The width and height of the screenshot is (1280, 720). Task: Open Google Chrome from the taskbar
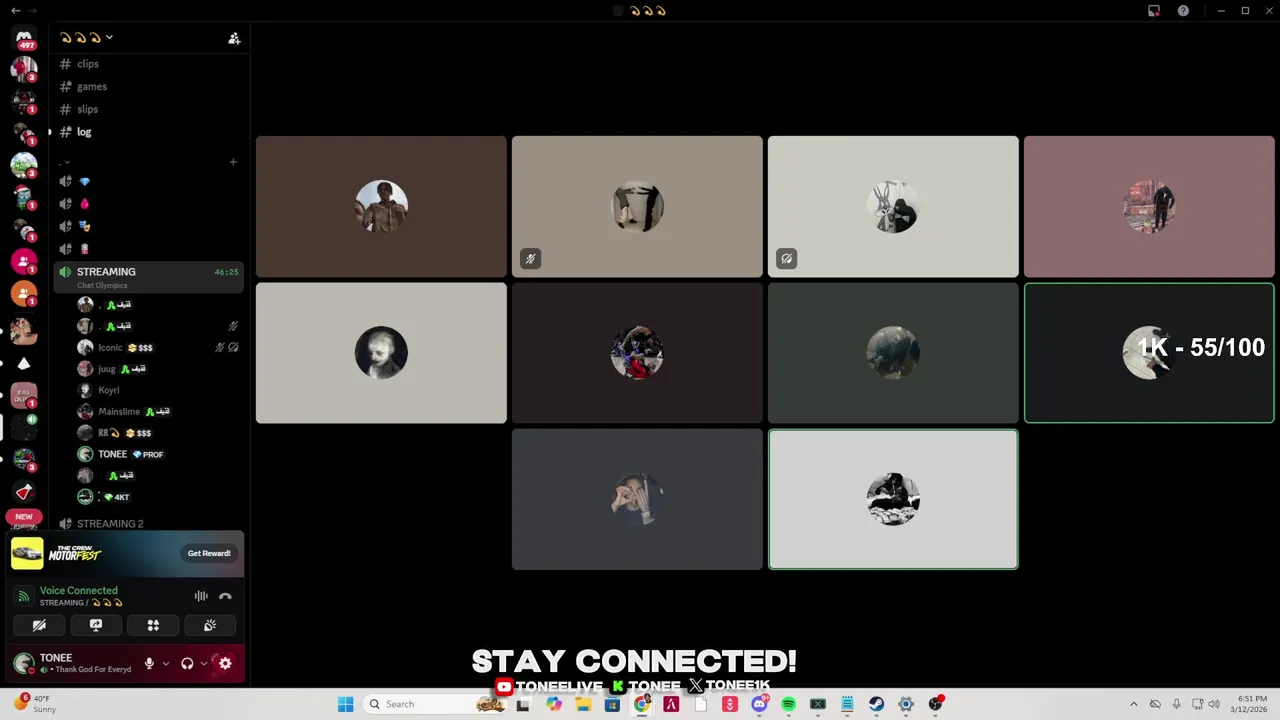pyautogui.click(x=642, y=704)
